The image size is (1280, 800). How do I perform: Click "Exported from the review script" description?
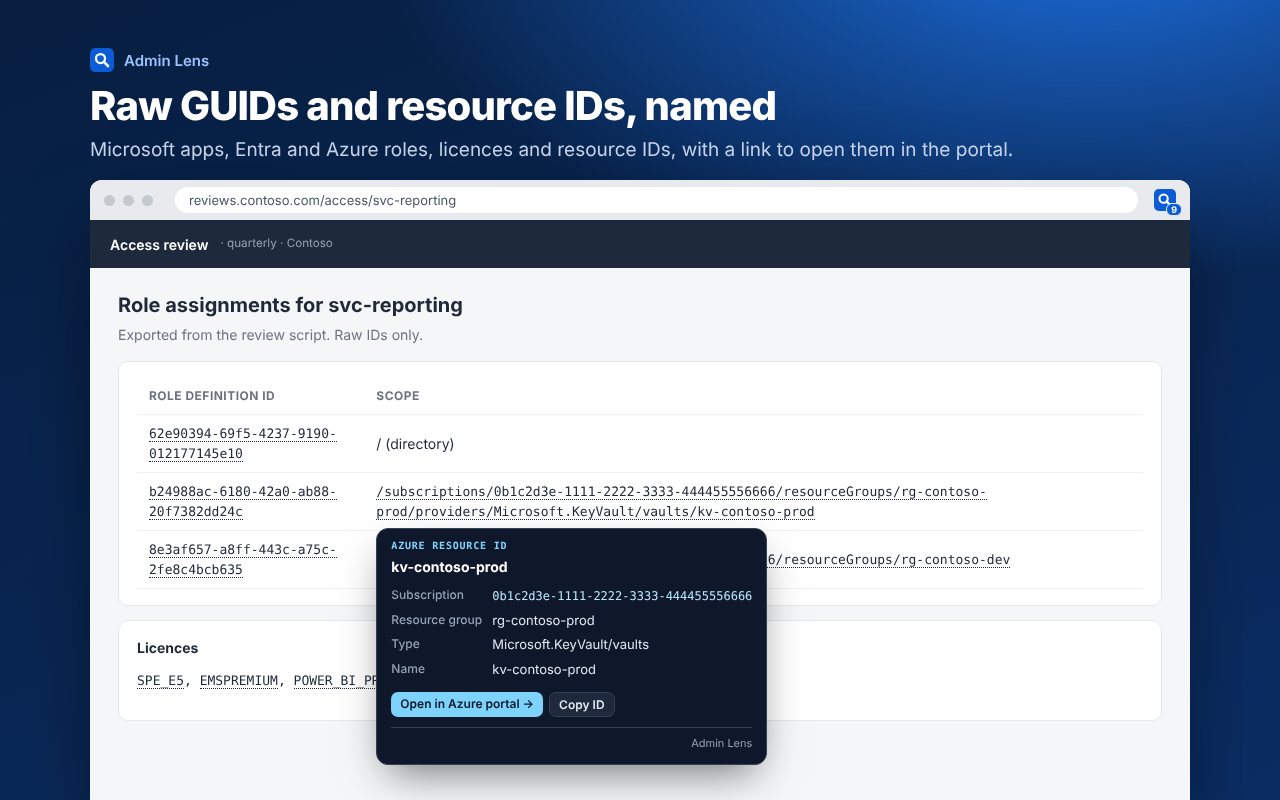270,335
